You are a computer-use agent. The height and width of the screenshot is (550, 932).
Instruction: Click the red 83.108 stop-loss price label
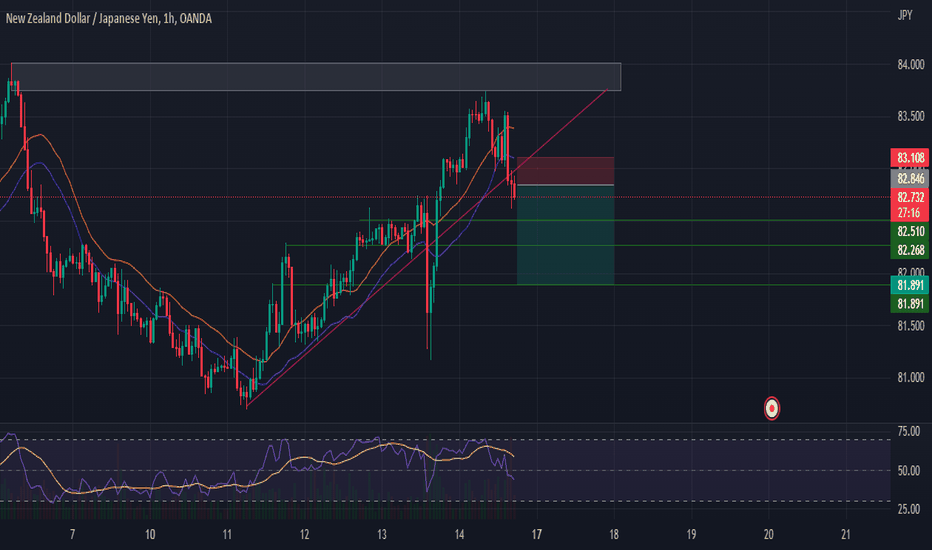pyautogui.click(x=910, y=158)
